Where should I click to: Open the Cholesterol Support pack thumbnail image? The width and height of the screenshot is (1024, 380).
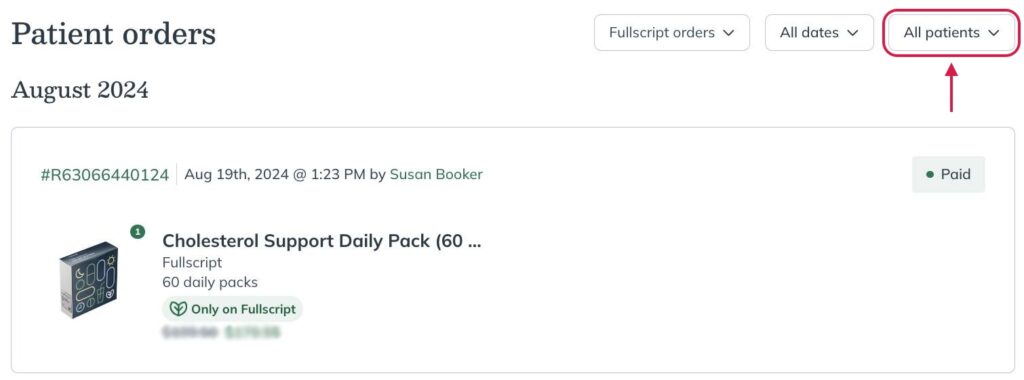pos(89,280)
